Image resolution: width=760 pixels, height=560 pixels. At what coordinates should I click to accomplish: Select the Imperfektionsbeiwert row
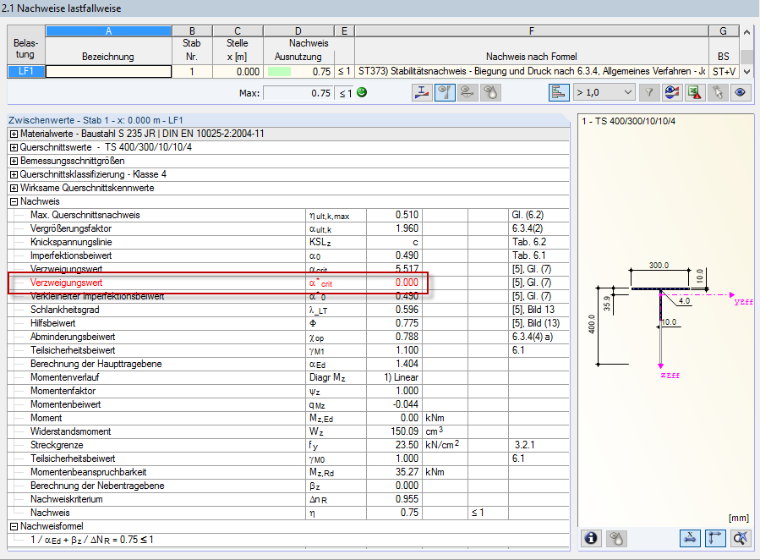coord(288,256)
